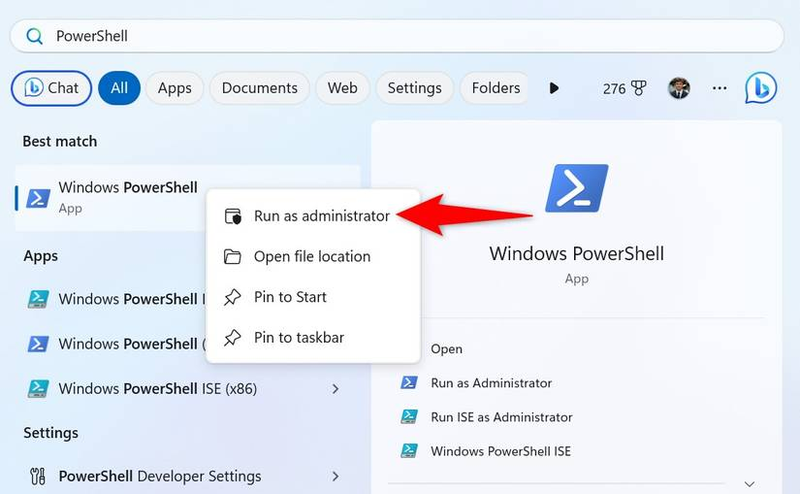Select the All filter tab
The image size is (800, 494).
point(119,88)
